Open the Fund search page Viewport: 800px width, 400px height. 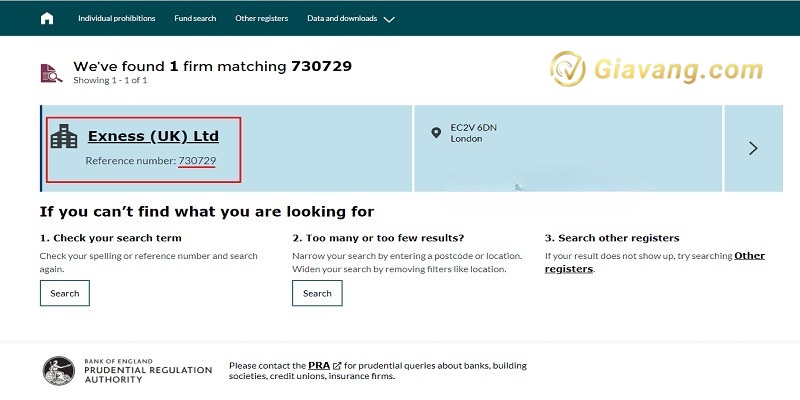pos(195,18)
